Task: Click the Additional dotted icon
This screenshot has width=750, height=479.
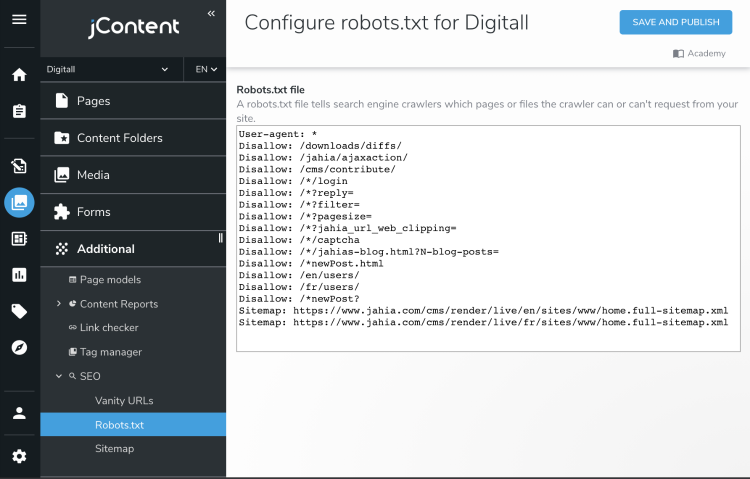Action: pyautogui.click(x=62, y=249)
